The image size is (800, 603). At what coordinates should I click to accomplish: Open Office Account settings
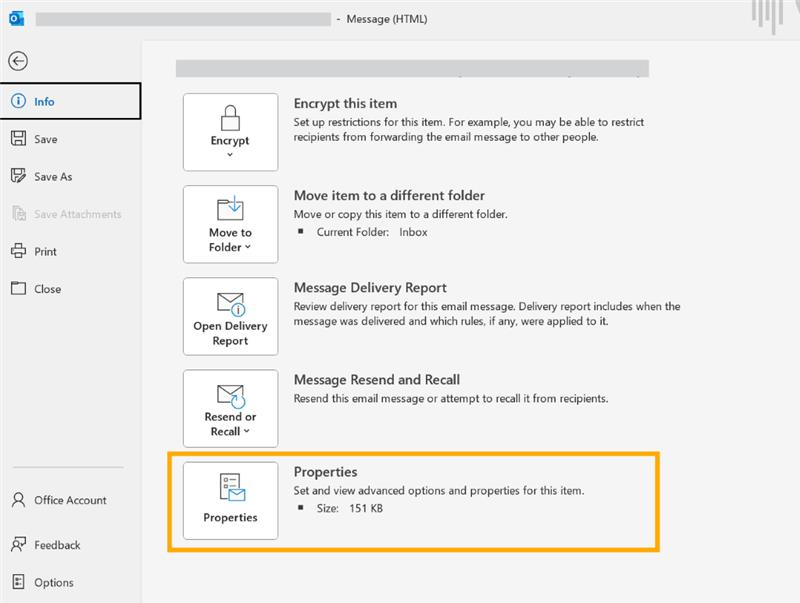pos(70,500)
